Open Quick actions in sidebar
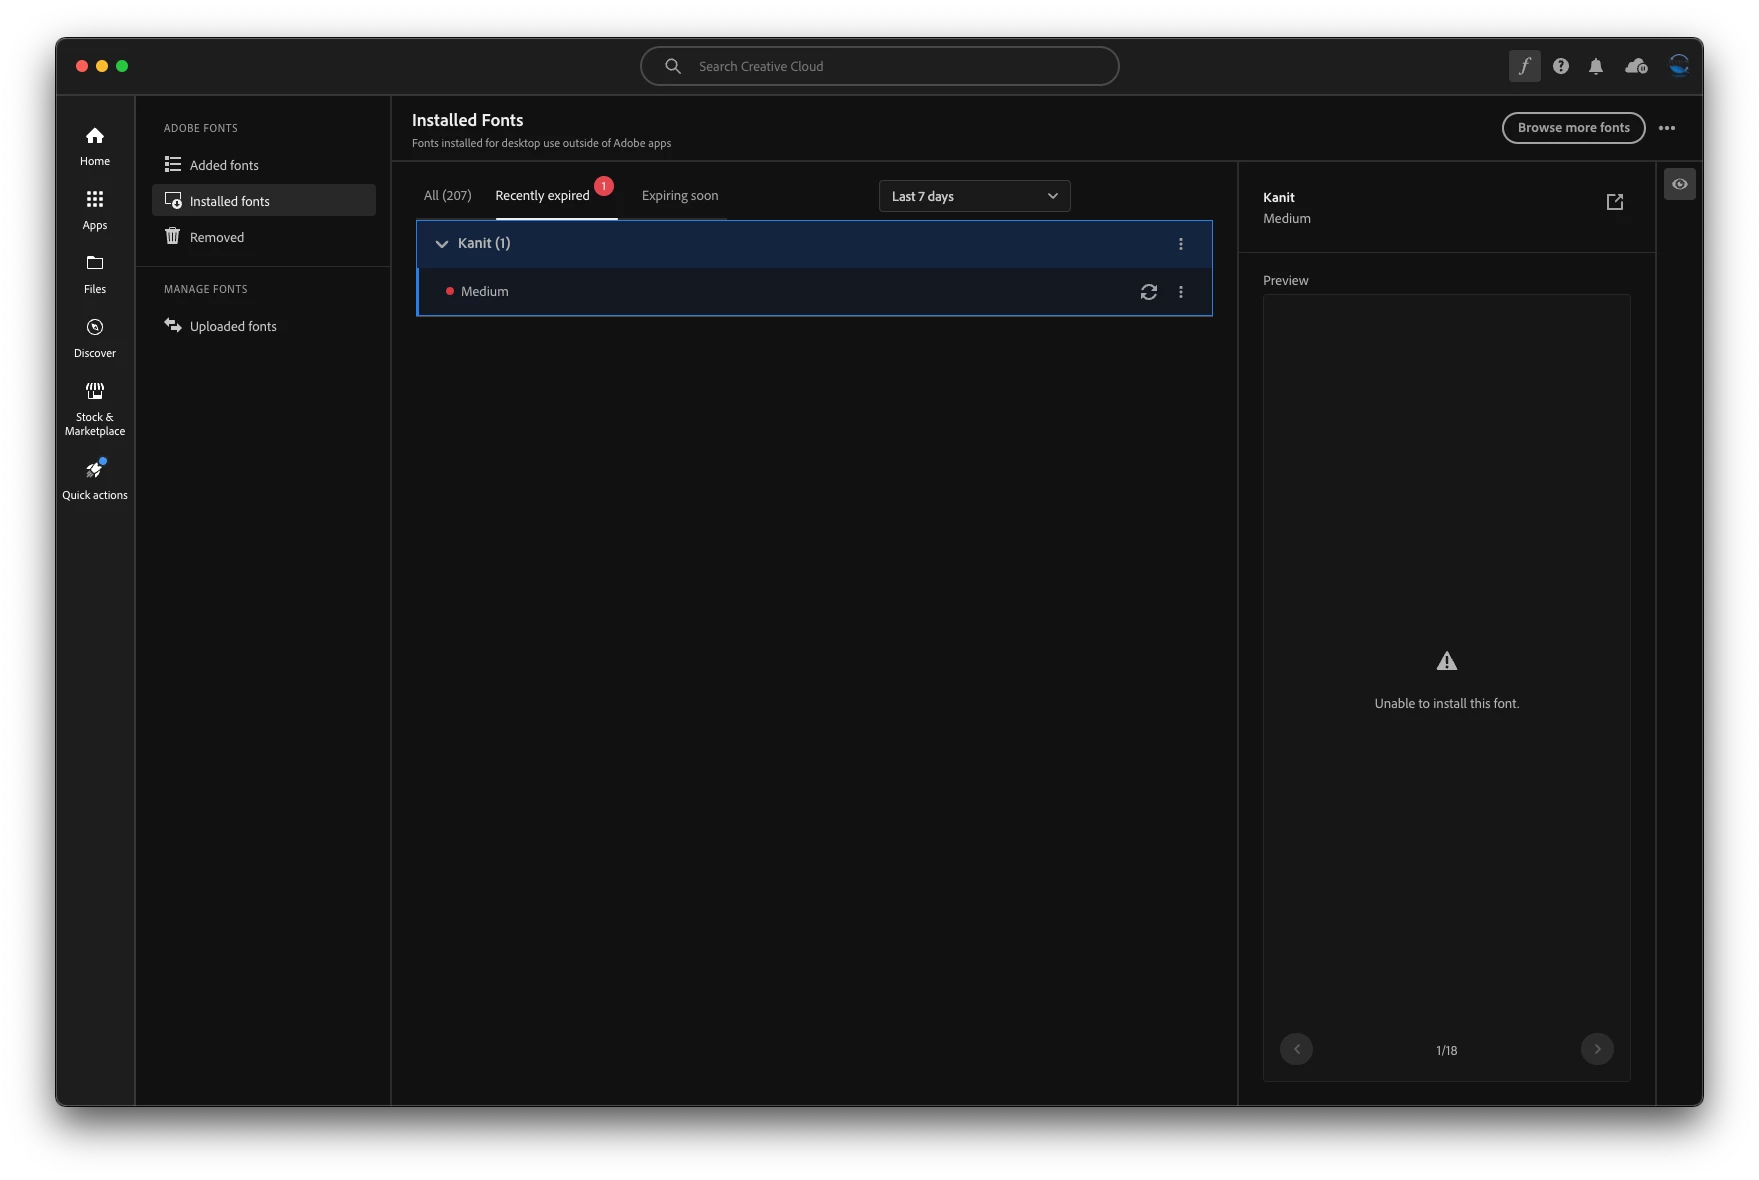The height and width of the screenshot is (1180, 1759). [95, 479]
